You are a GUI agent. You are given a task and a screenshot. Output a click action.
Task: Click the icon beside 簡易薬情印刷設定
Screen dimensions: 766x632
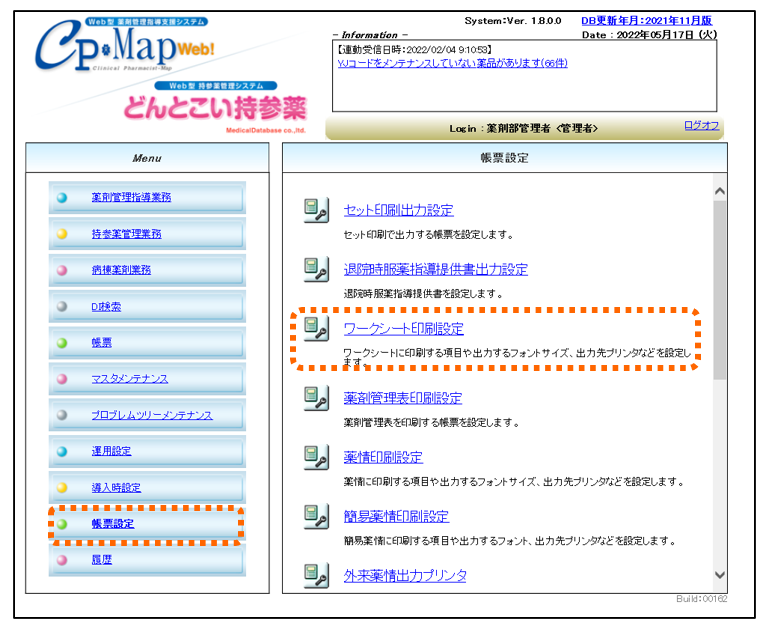point(316,516)
